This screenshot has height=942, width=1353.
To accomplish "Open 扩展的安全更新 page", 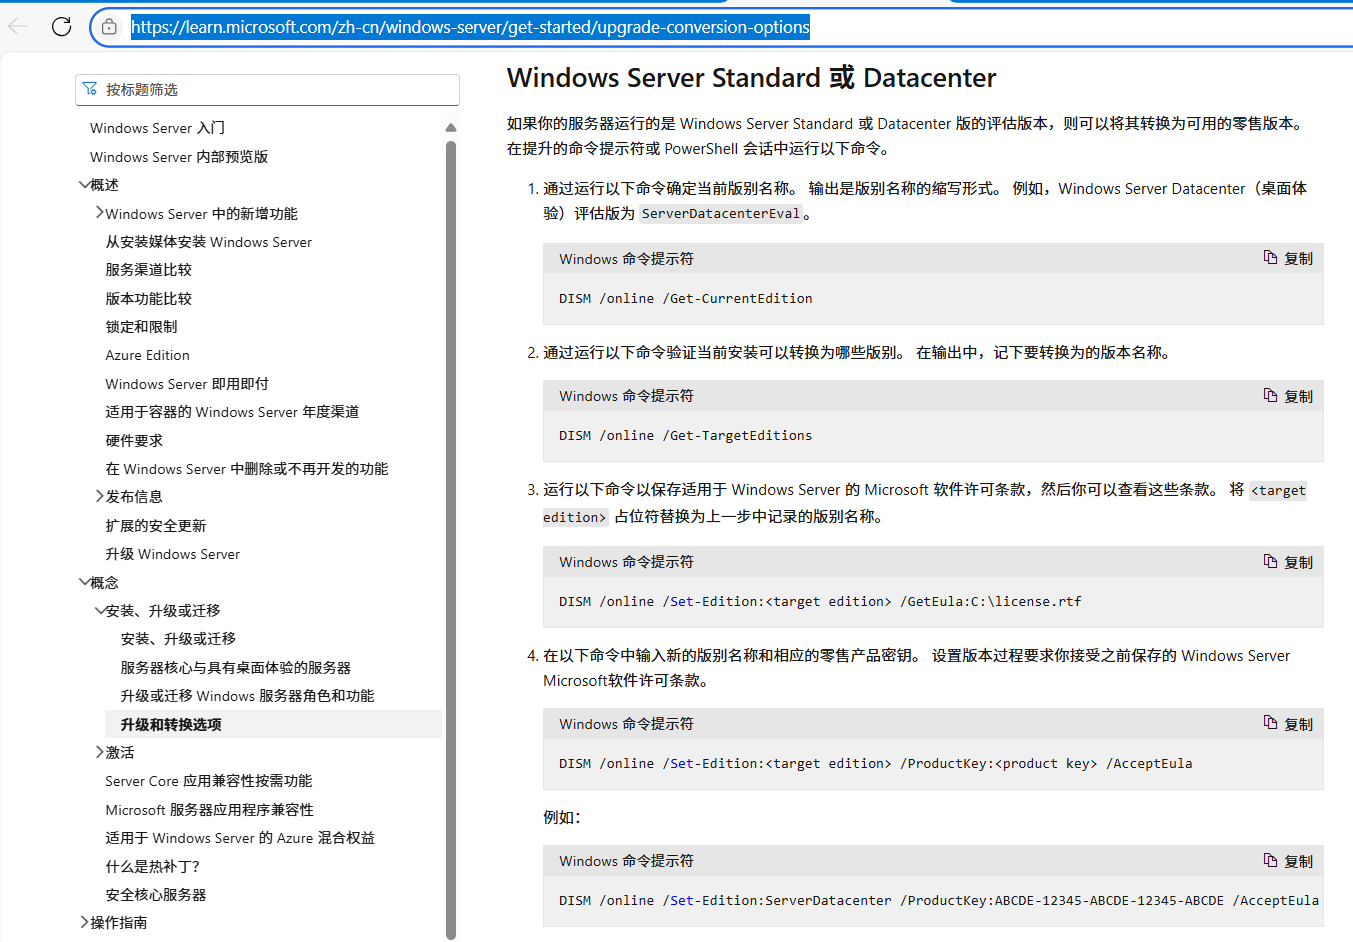I will click(155, 526).
